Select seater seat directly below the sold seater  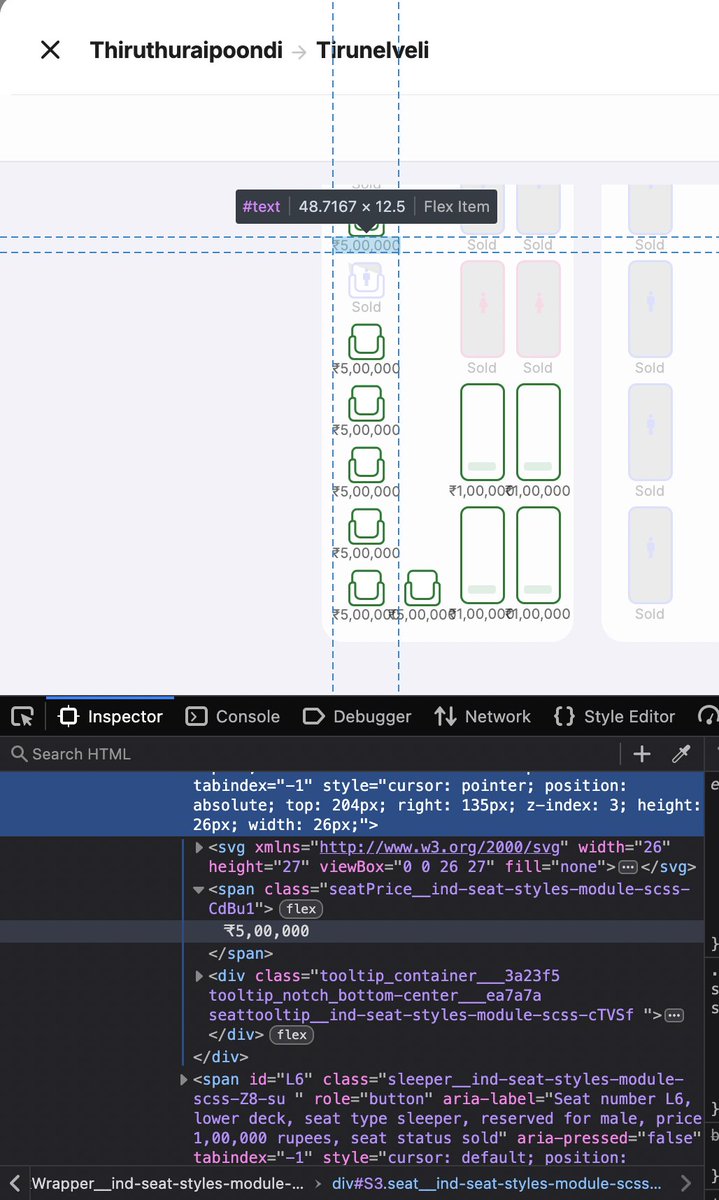366,342
